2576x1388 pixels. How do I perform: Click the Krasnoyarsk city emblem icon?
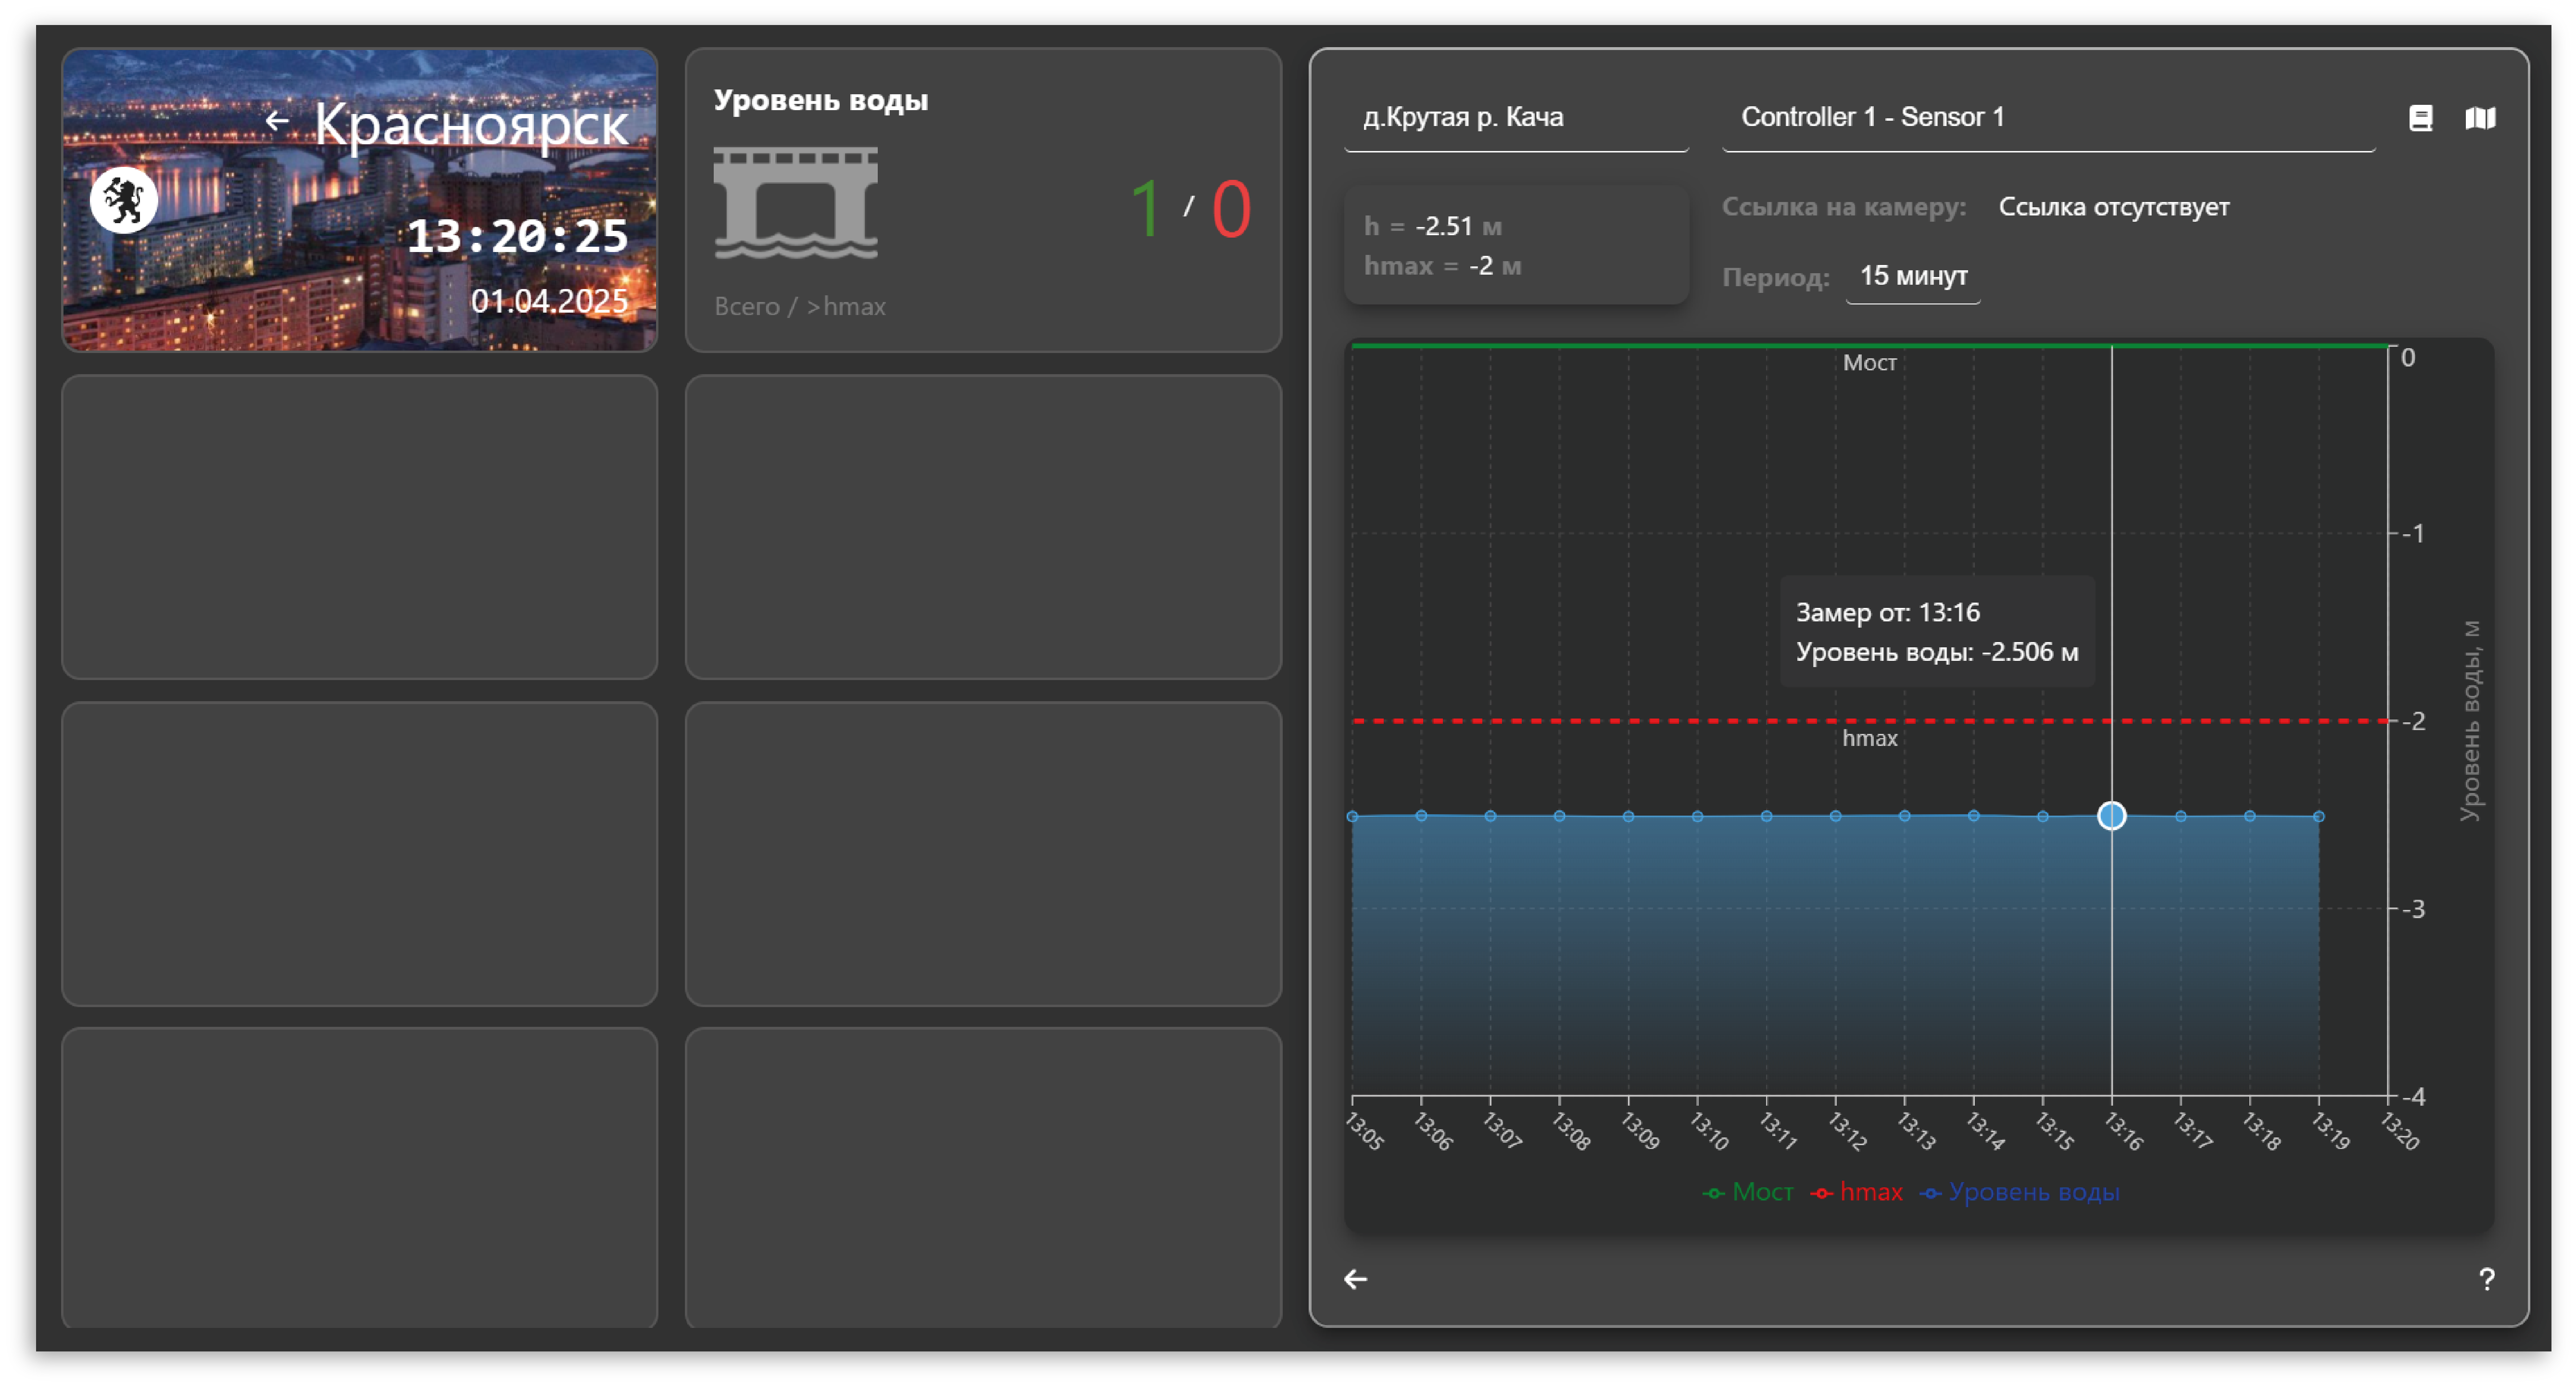pos(123,200)
